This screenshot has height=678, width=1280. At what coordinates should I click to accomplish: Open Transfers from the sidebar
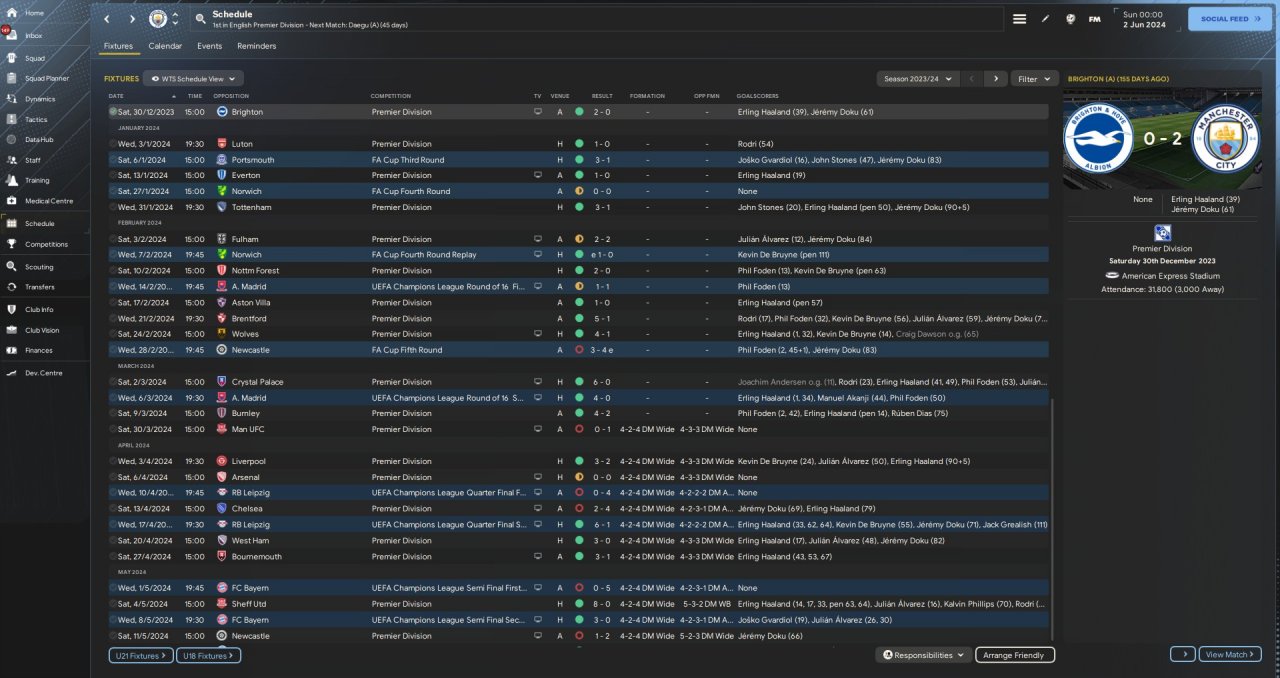pyautogui.click(x=40, y=287)
